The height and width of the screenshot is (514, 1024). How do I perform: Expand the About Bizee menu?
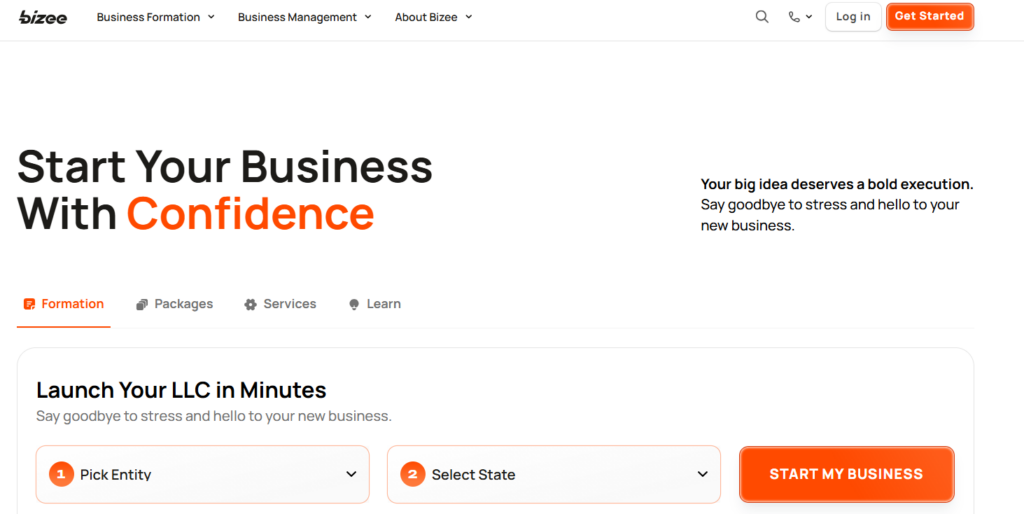pyautogui.click(x=433, y=17)
